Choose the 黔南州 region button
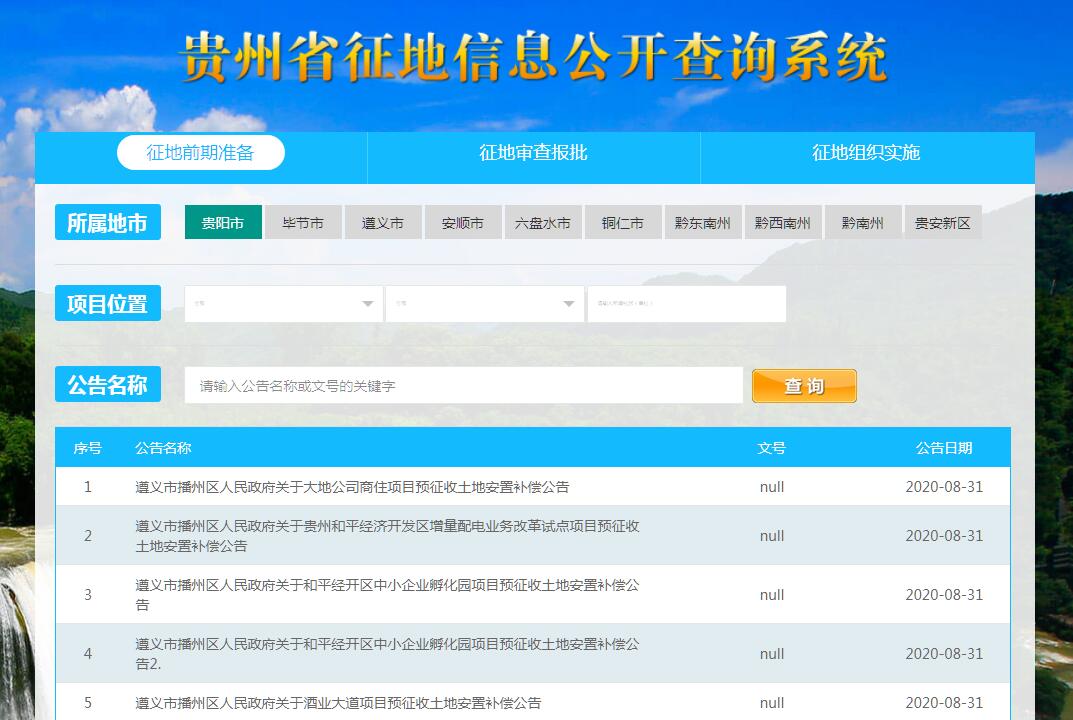1073x720 pixels. click(863, 222)
